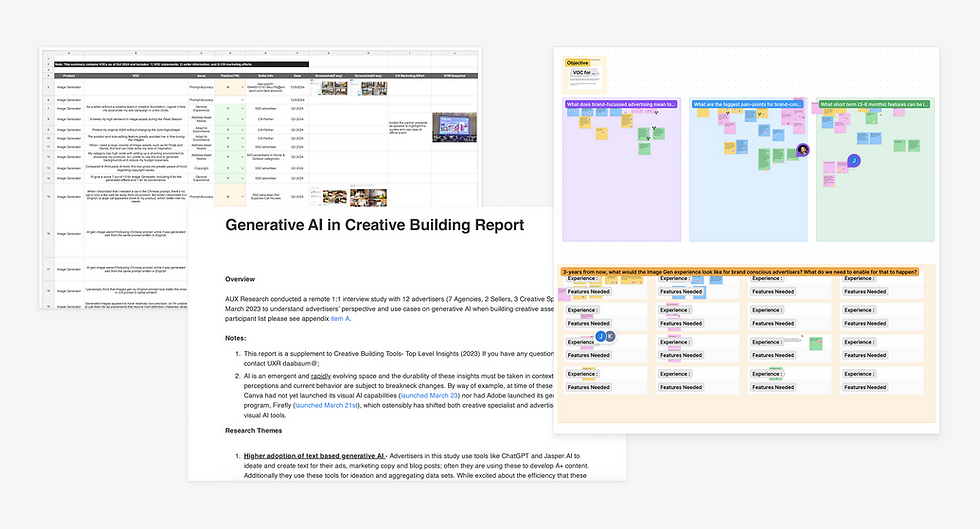Click the CN Marketing Effort note about partner presentation
The width and height of the screenshot is (980, 529).
[x=409, y=127]
